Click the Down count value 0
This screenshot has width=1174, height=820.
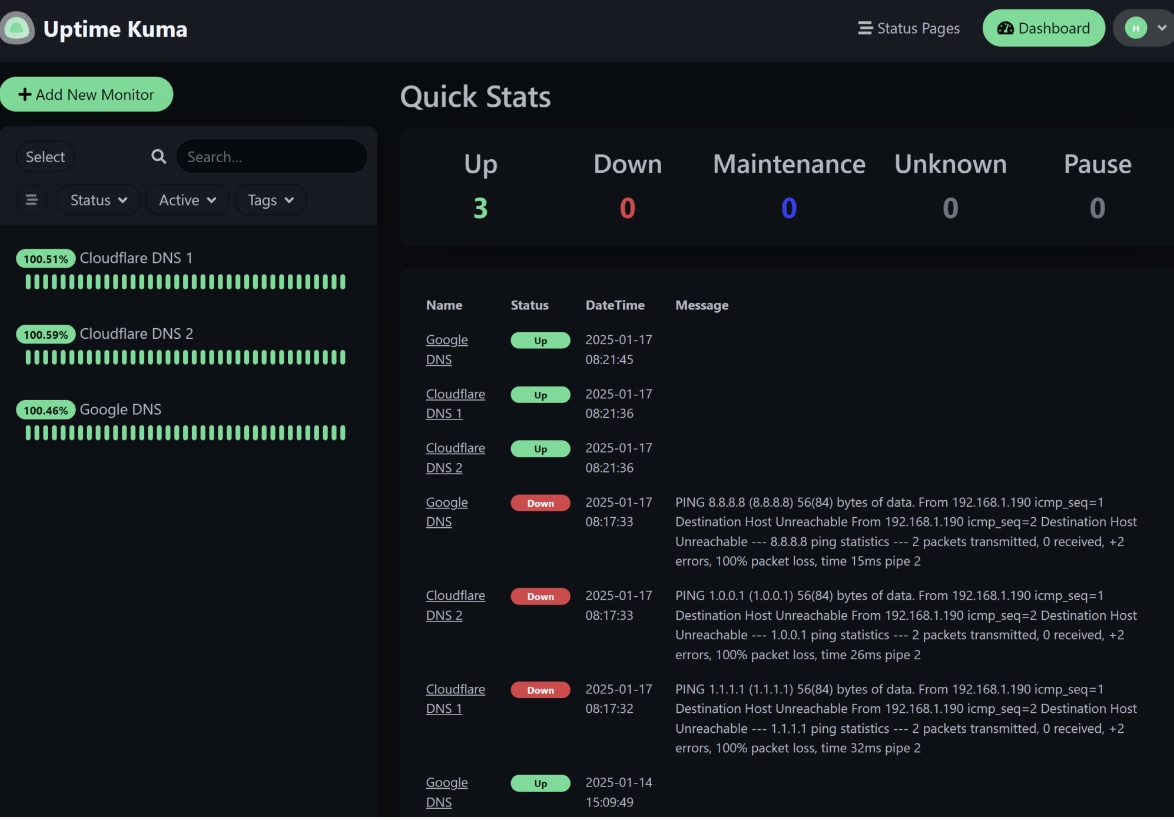(x=627, y=208)
